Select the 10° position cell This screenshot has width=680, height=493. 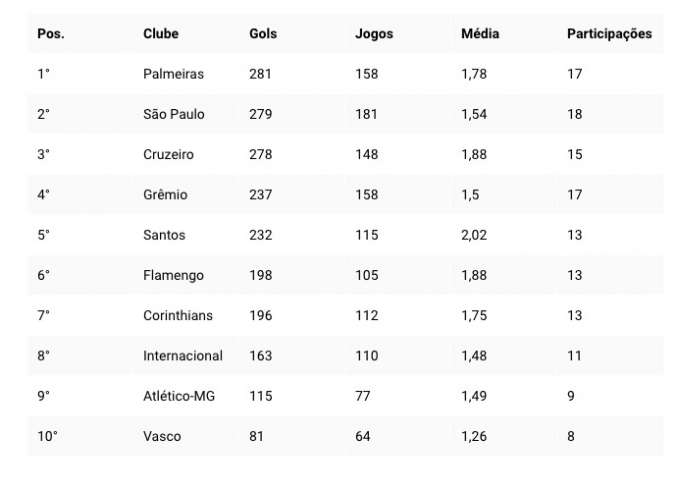tap(47, 436)
